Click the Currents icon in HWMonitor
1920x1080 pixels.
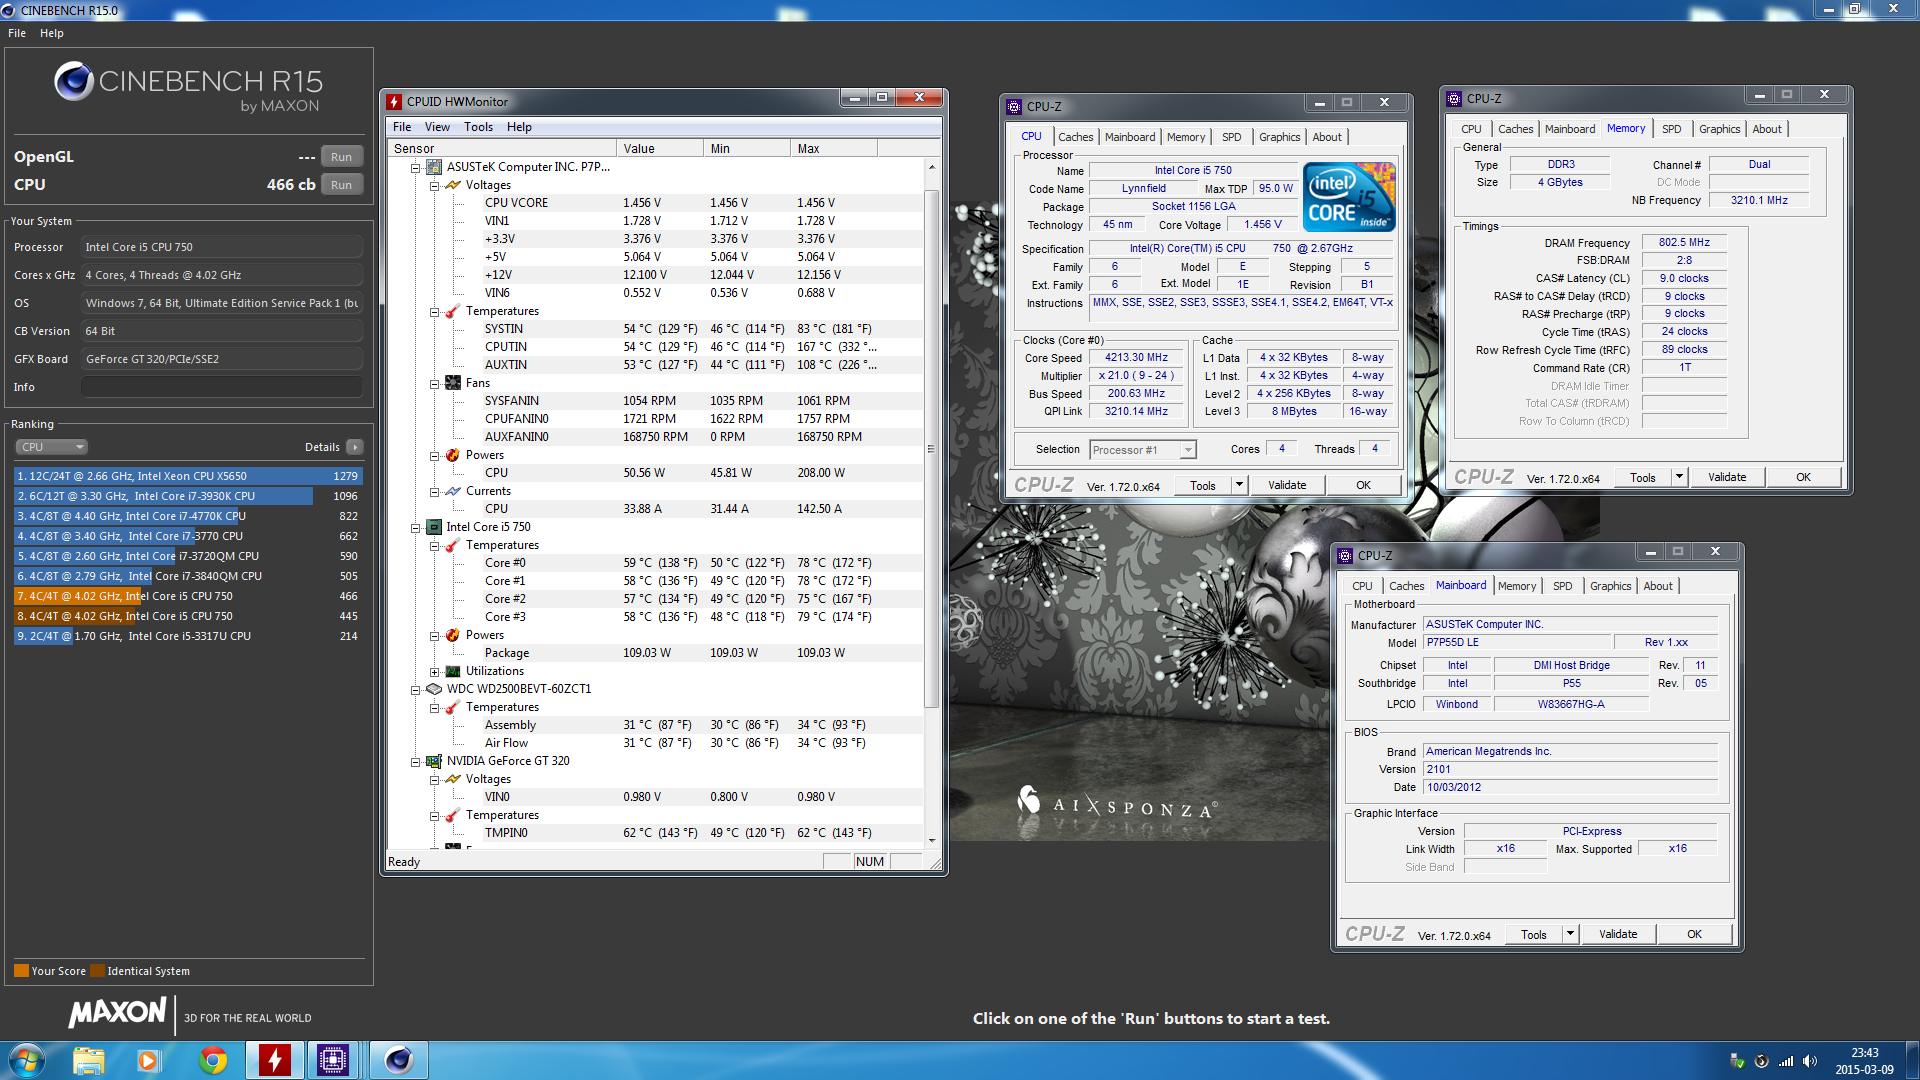(453, 491)
